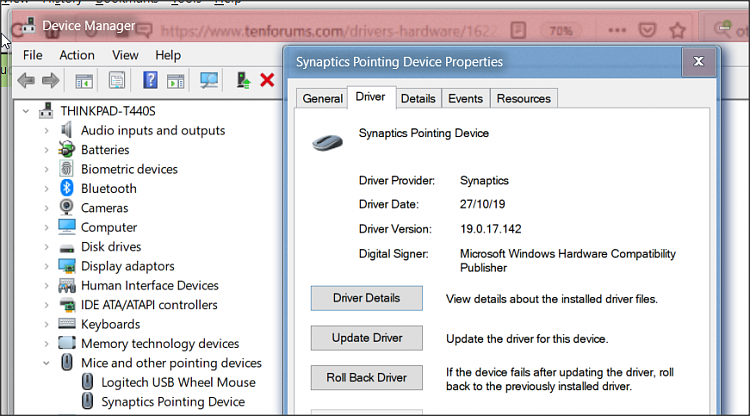Image resolution: width=750 pixels, height=416 pixels.
Task: Switch to the Events tab
Action: point(465,99)
